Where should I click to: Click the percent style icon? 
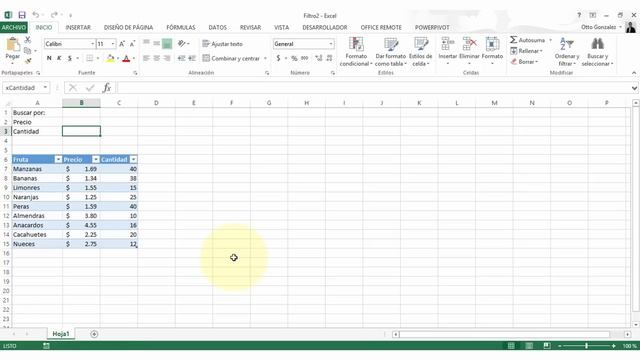click(x=294, y=58)
